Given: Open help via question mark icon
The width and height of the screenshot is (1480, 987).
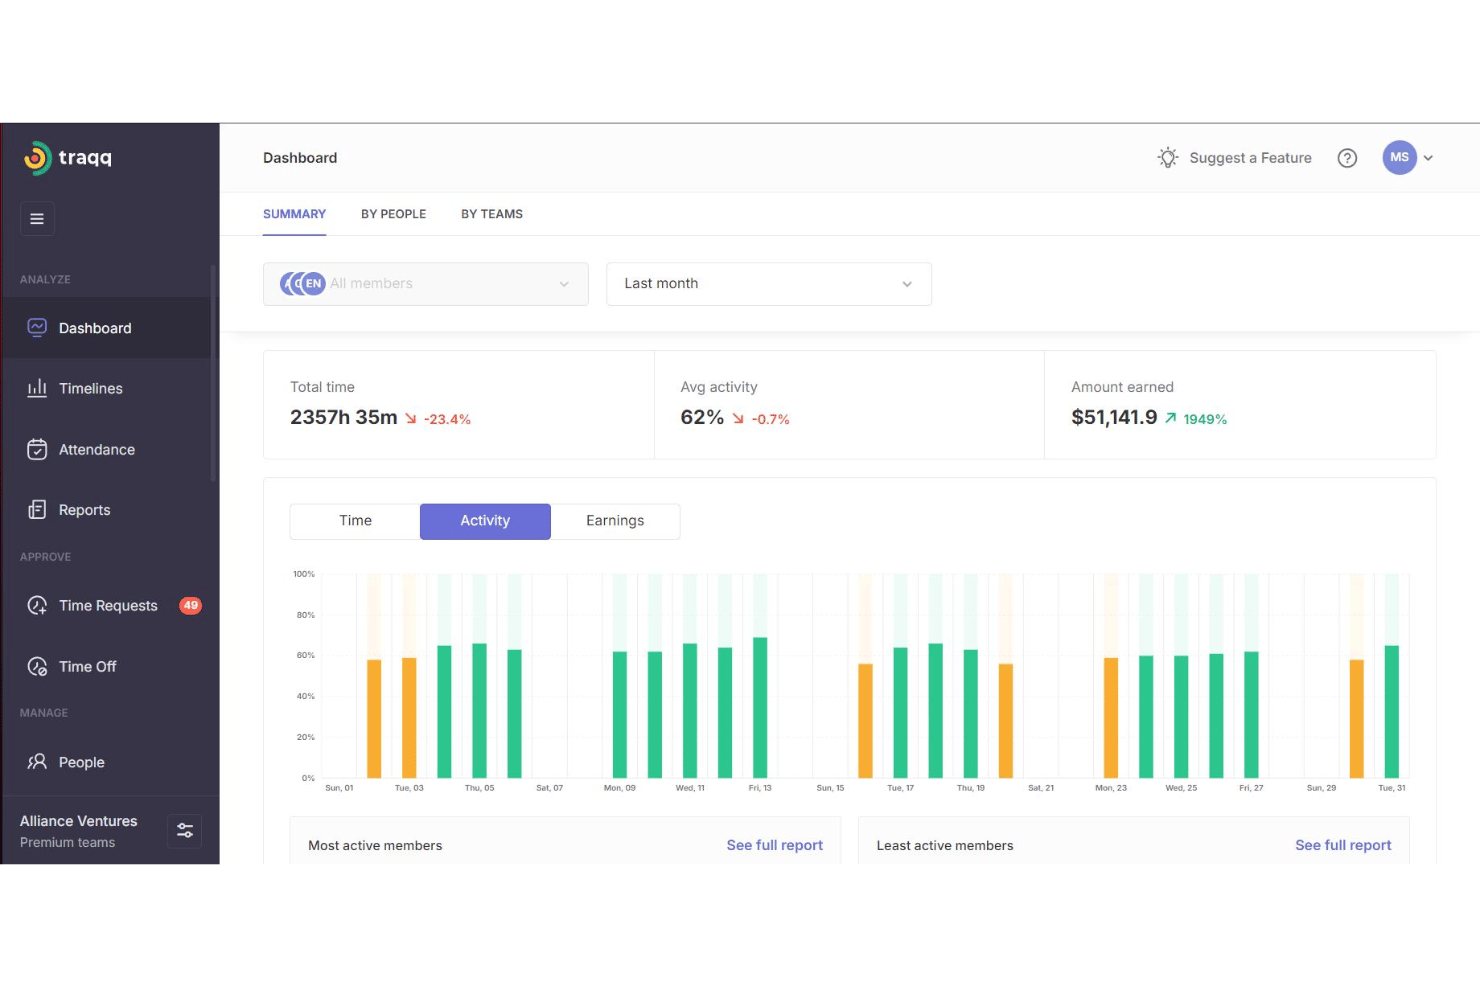Looking at the screenshot, I should pos(1347,158).
